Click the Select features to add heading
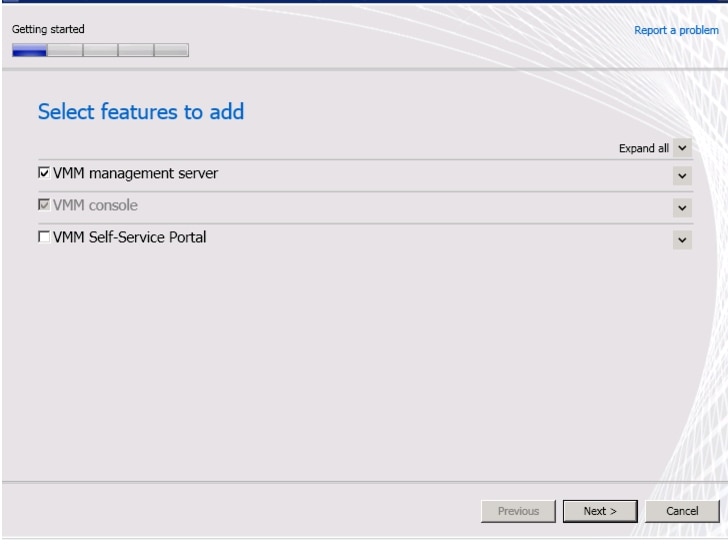 141,111
